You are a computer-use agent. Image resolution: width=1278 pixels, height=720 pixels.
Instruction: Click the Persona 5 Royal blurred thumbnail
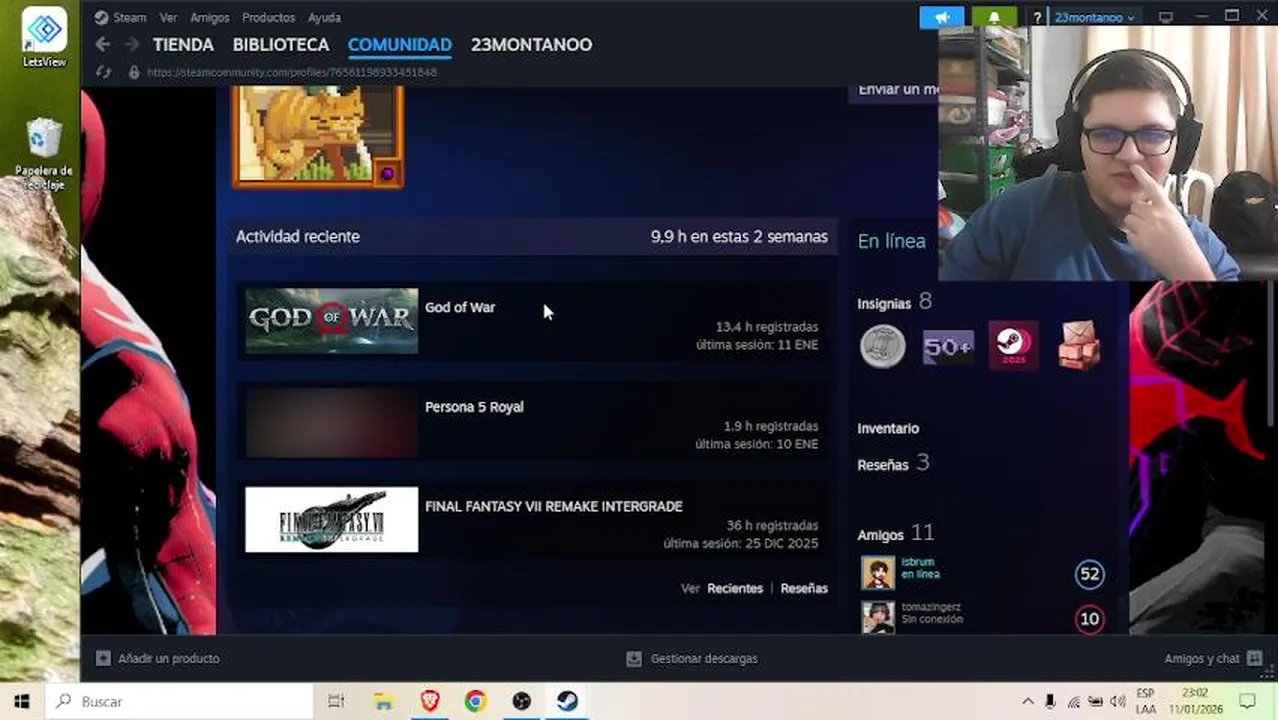(332, 420)
